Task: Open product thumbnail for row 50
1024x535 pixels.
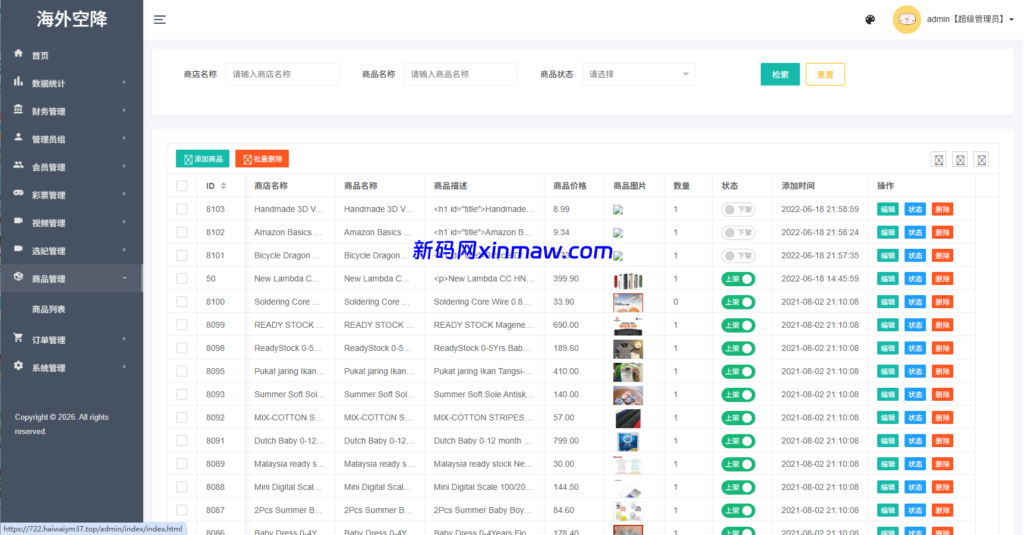Action: [628, 280]
